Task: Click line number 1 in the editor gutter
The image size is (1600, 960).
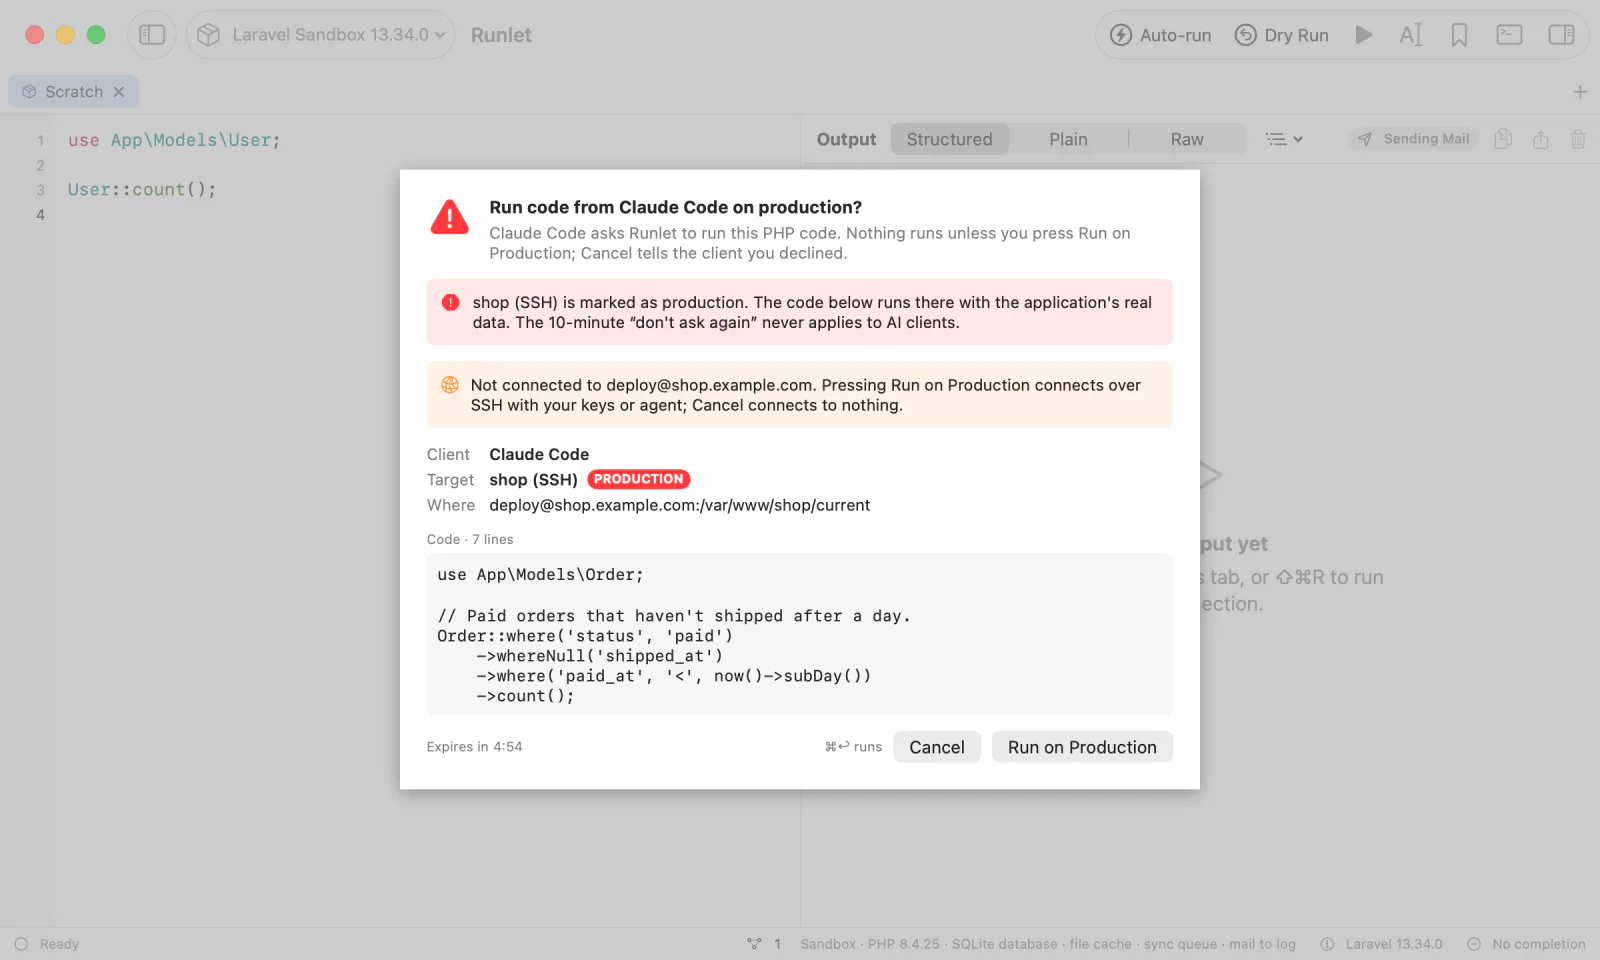Action: point(40,140)
